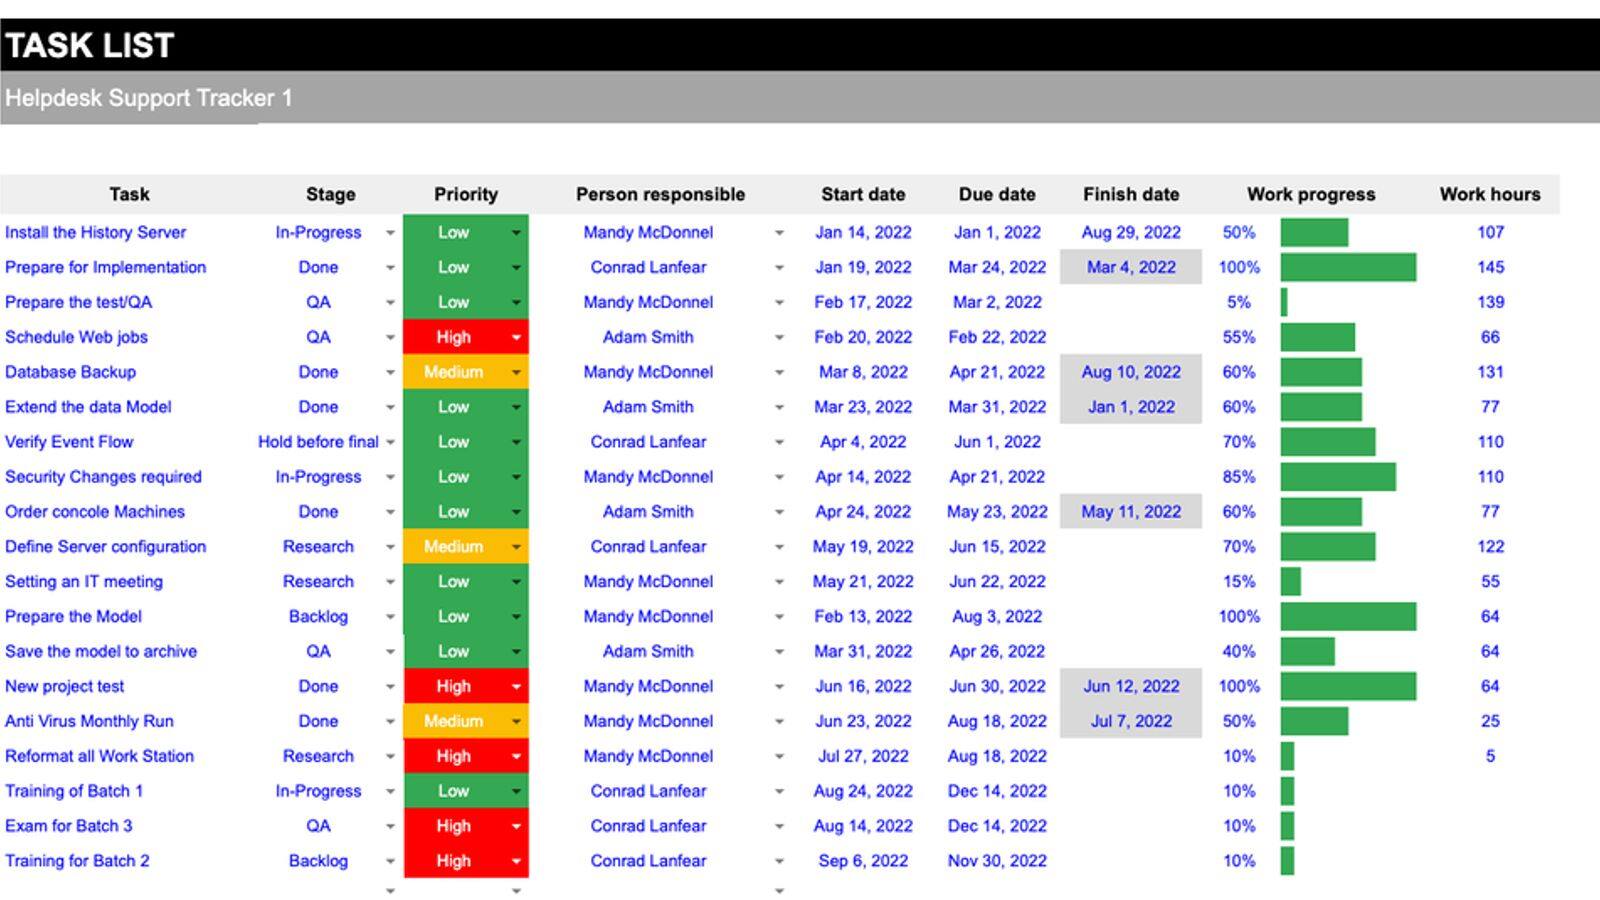Open Priority dropdown for New project test
This screenshot has width=1600, height=900.
(x=516, y=687)
